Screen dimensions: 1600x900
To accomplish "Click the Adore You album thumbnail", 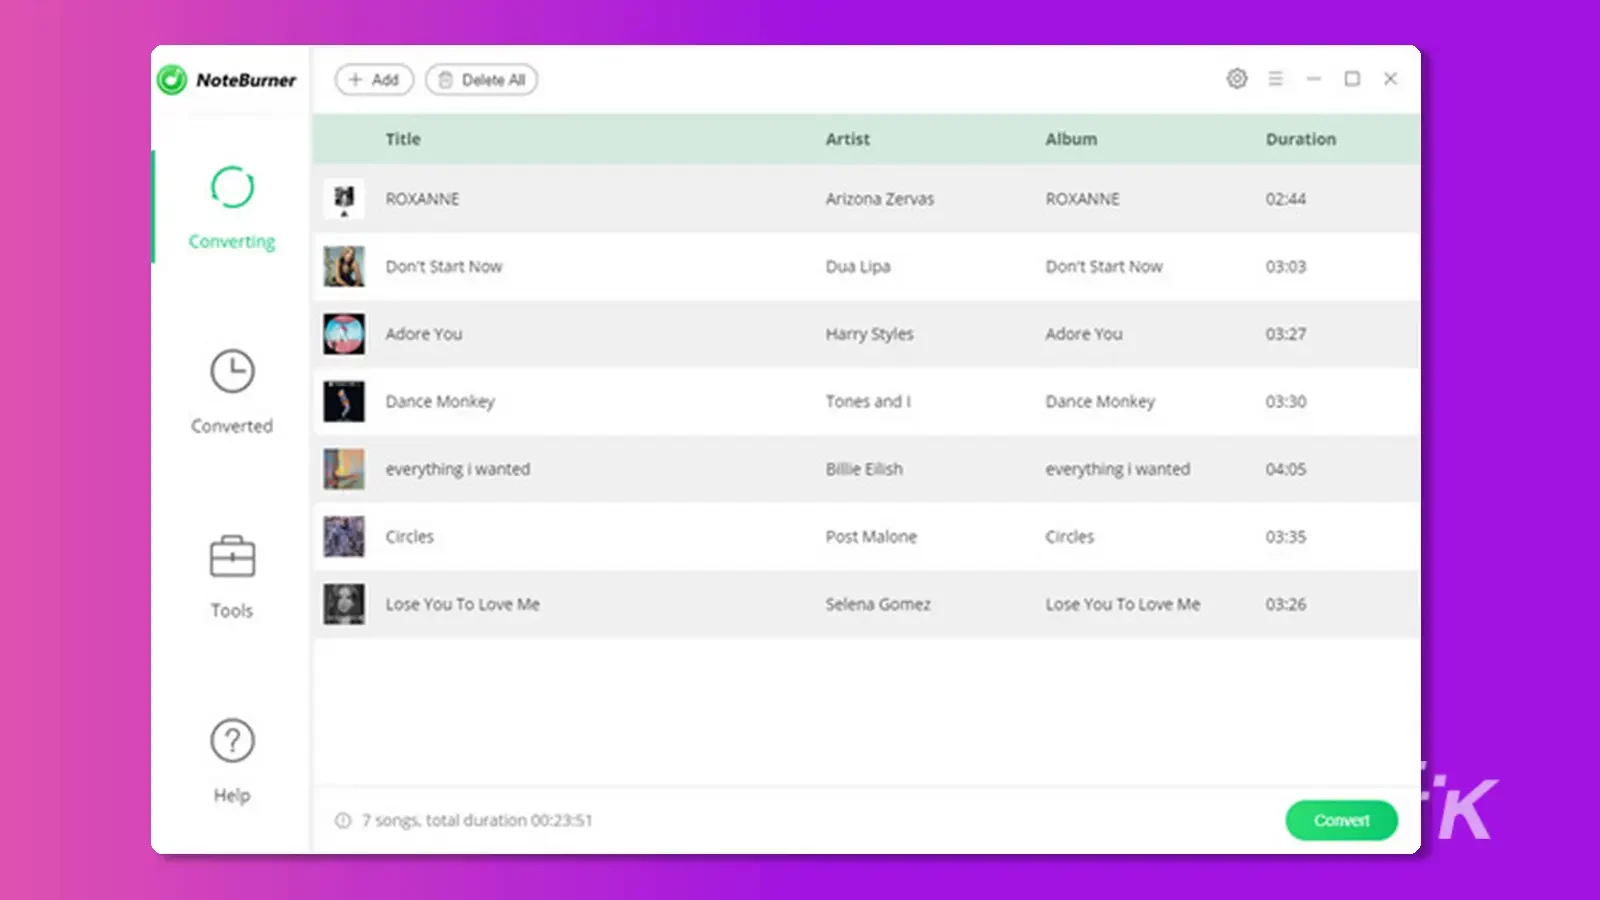I will [x=344, y=334].
